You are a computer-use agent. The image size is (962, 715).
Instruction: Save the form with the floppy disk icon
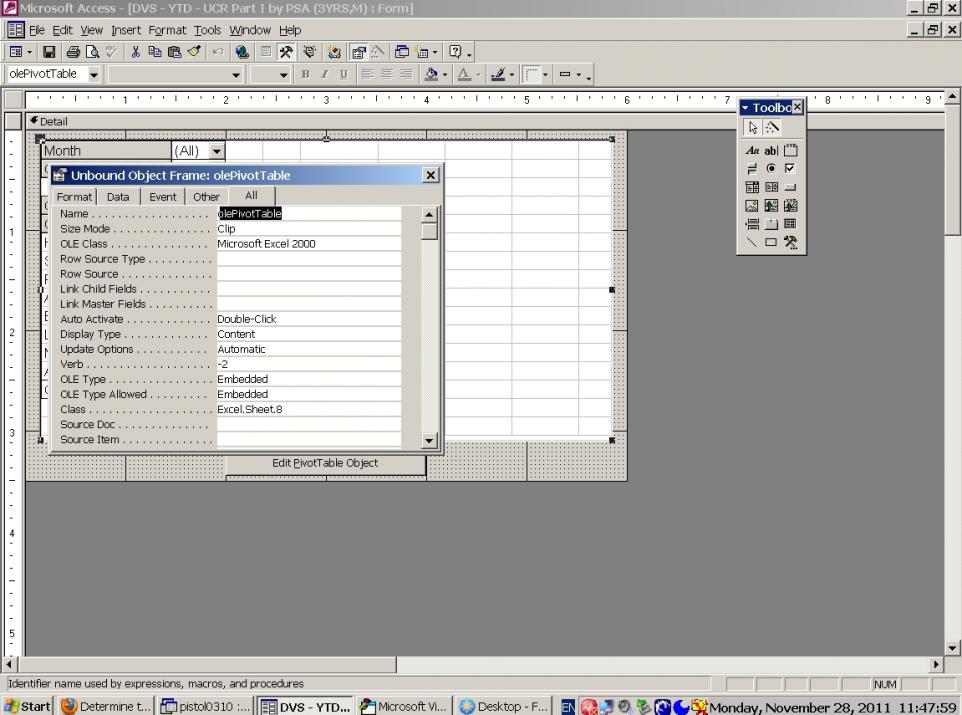[x=49, y=52]
